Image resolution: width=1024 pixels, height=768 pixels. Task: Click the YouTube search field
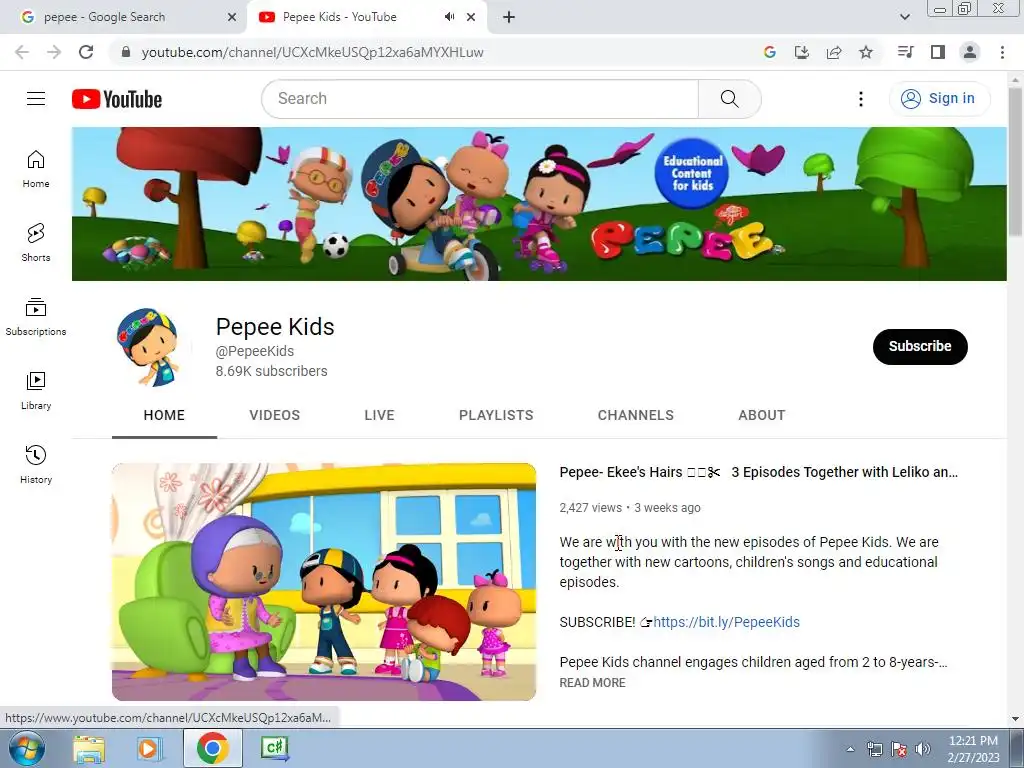pyautogui.click(x=480, y=99)
